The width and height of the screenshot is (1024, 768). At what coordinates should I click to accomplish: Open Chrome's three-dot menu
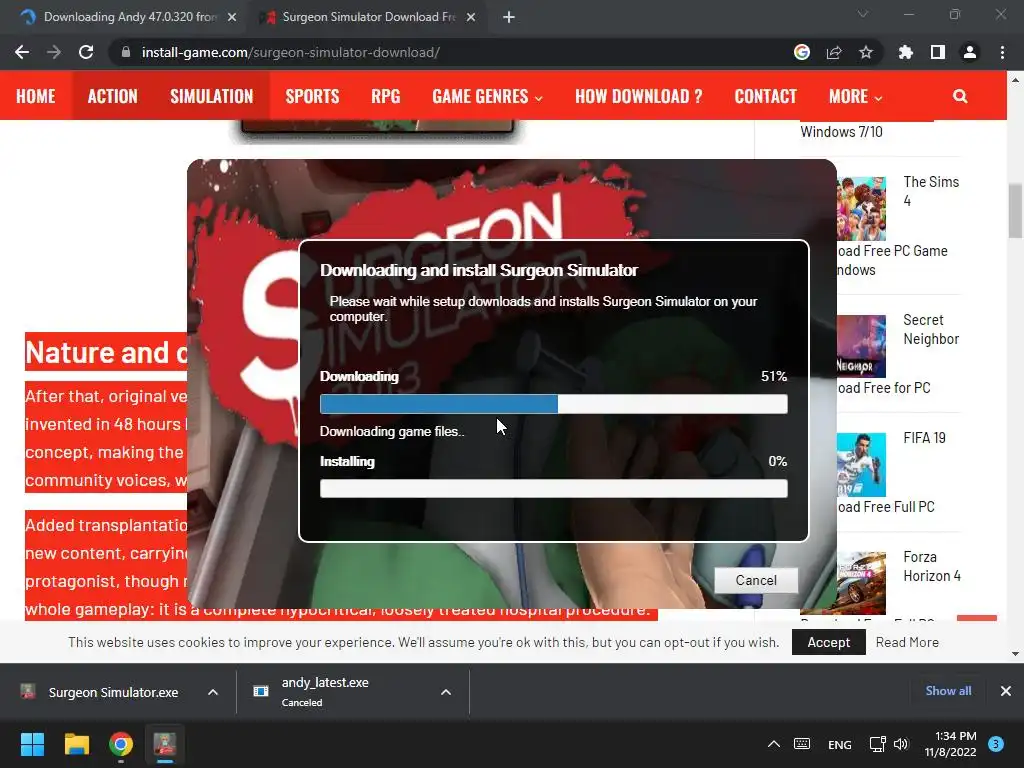pos(1002,52)
